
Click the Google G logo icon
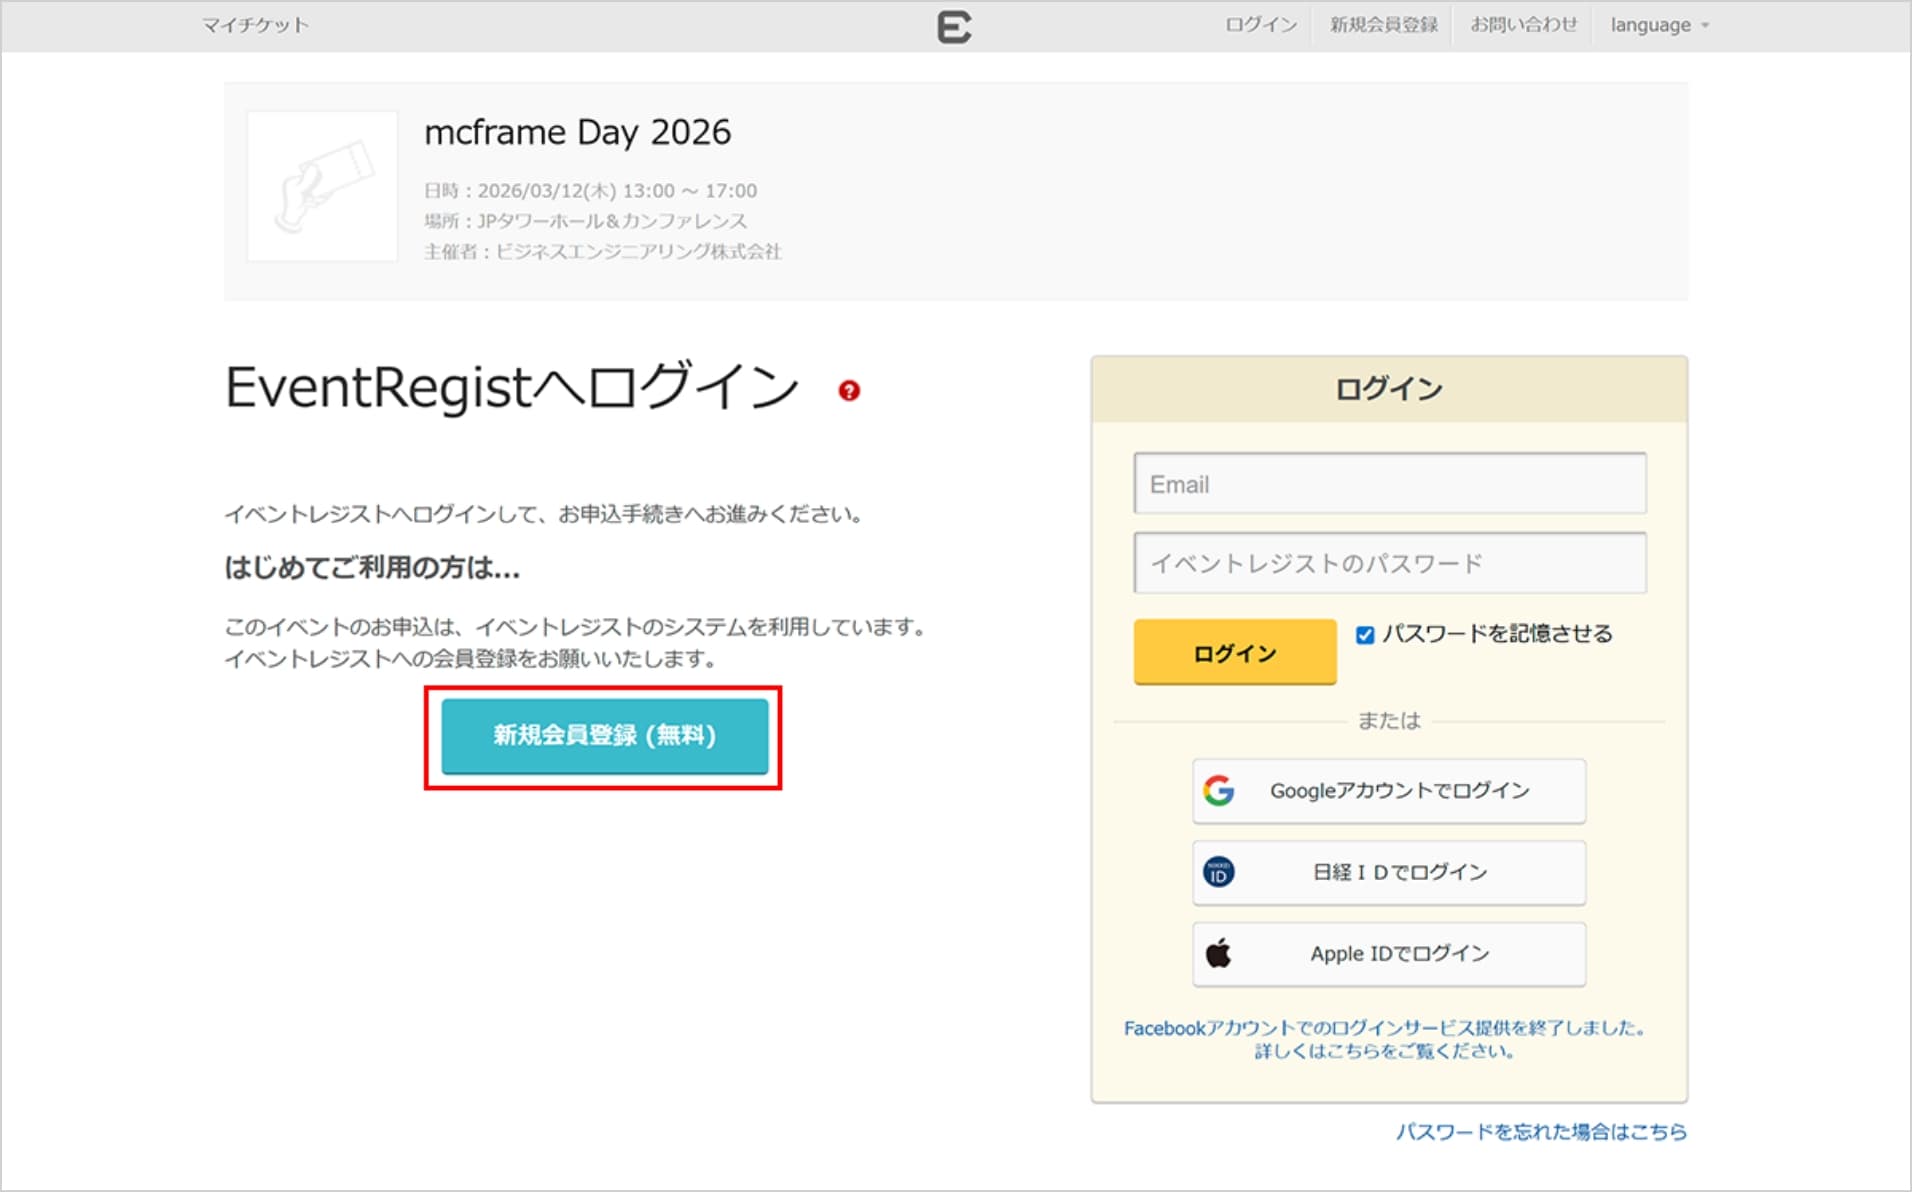(x=1218, y=791)
